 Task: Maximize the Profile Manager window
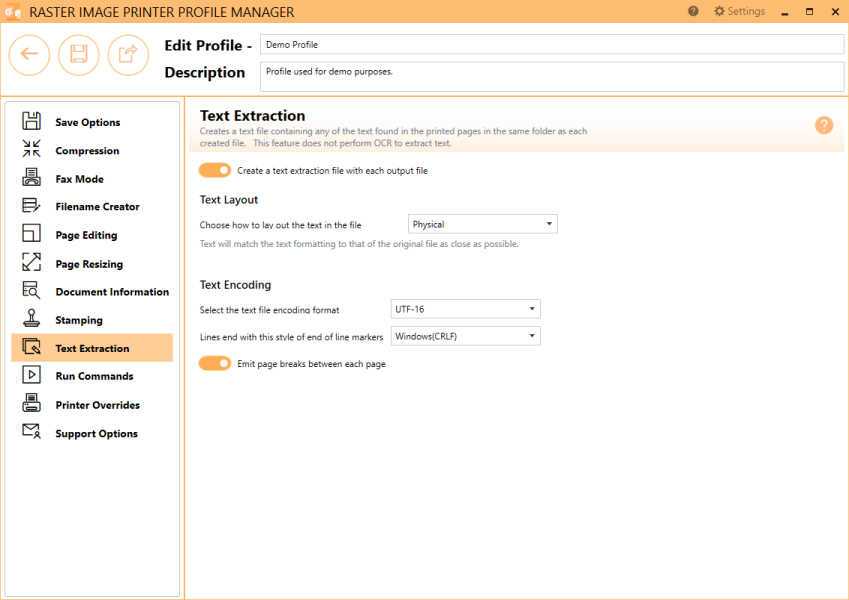pos(809,11)
